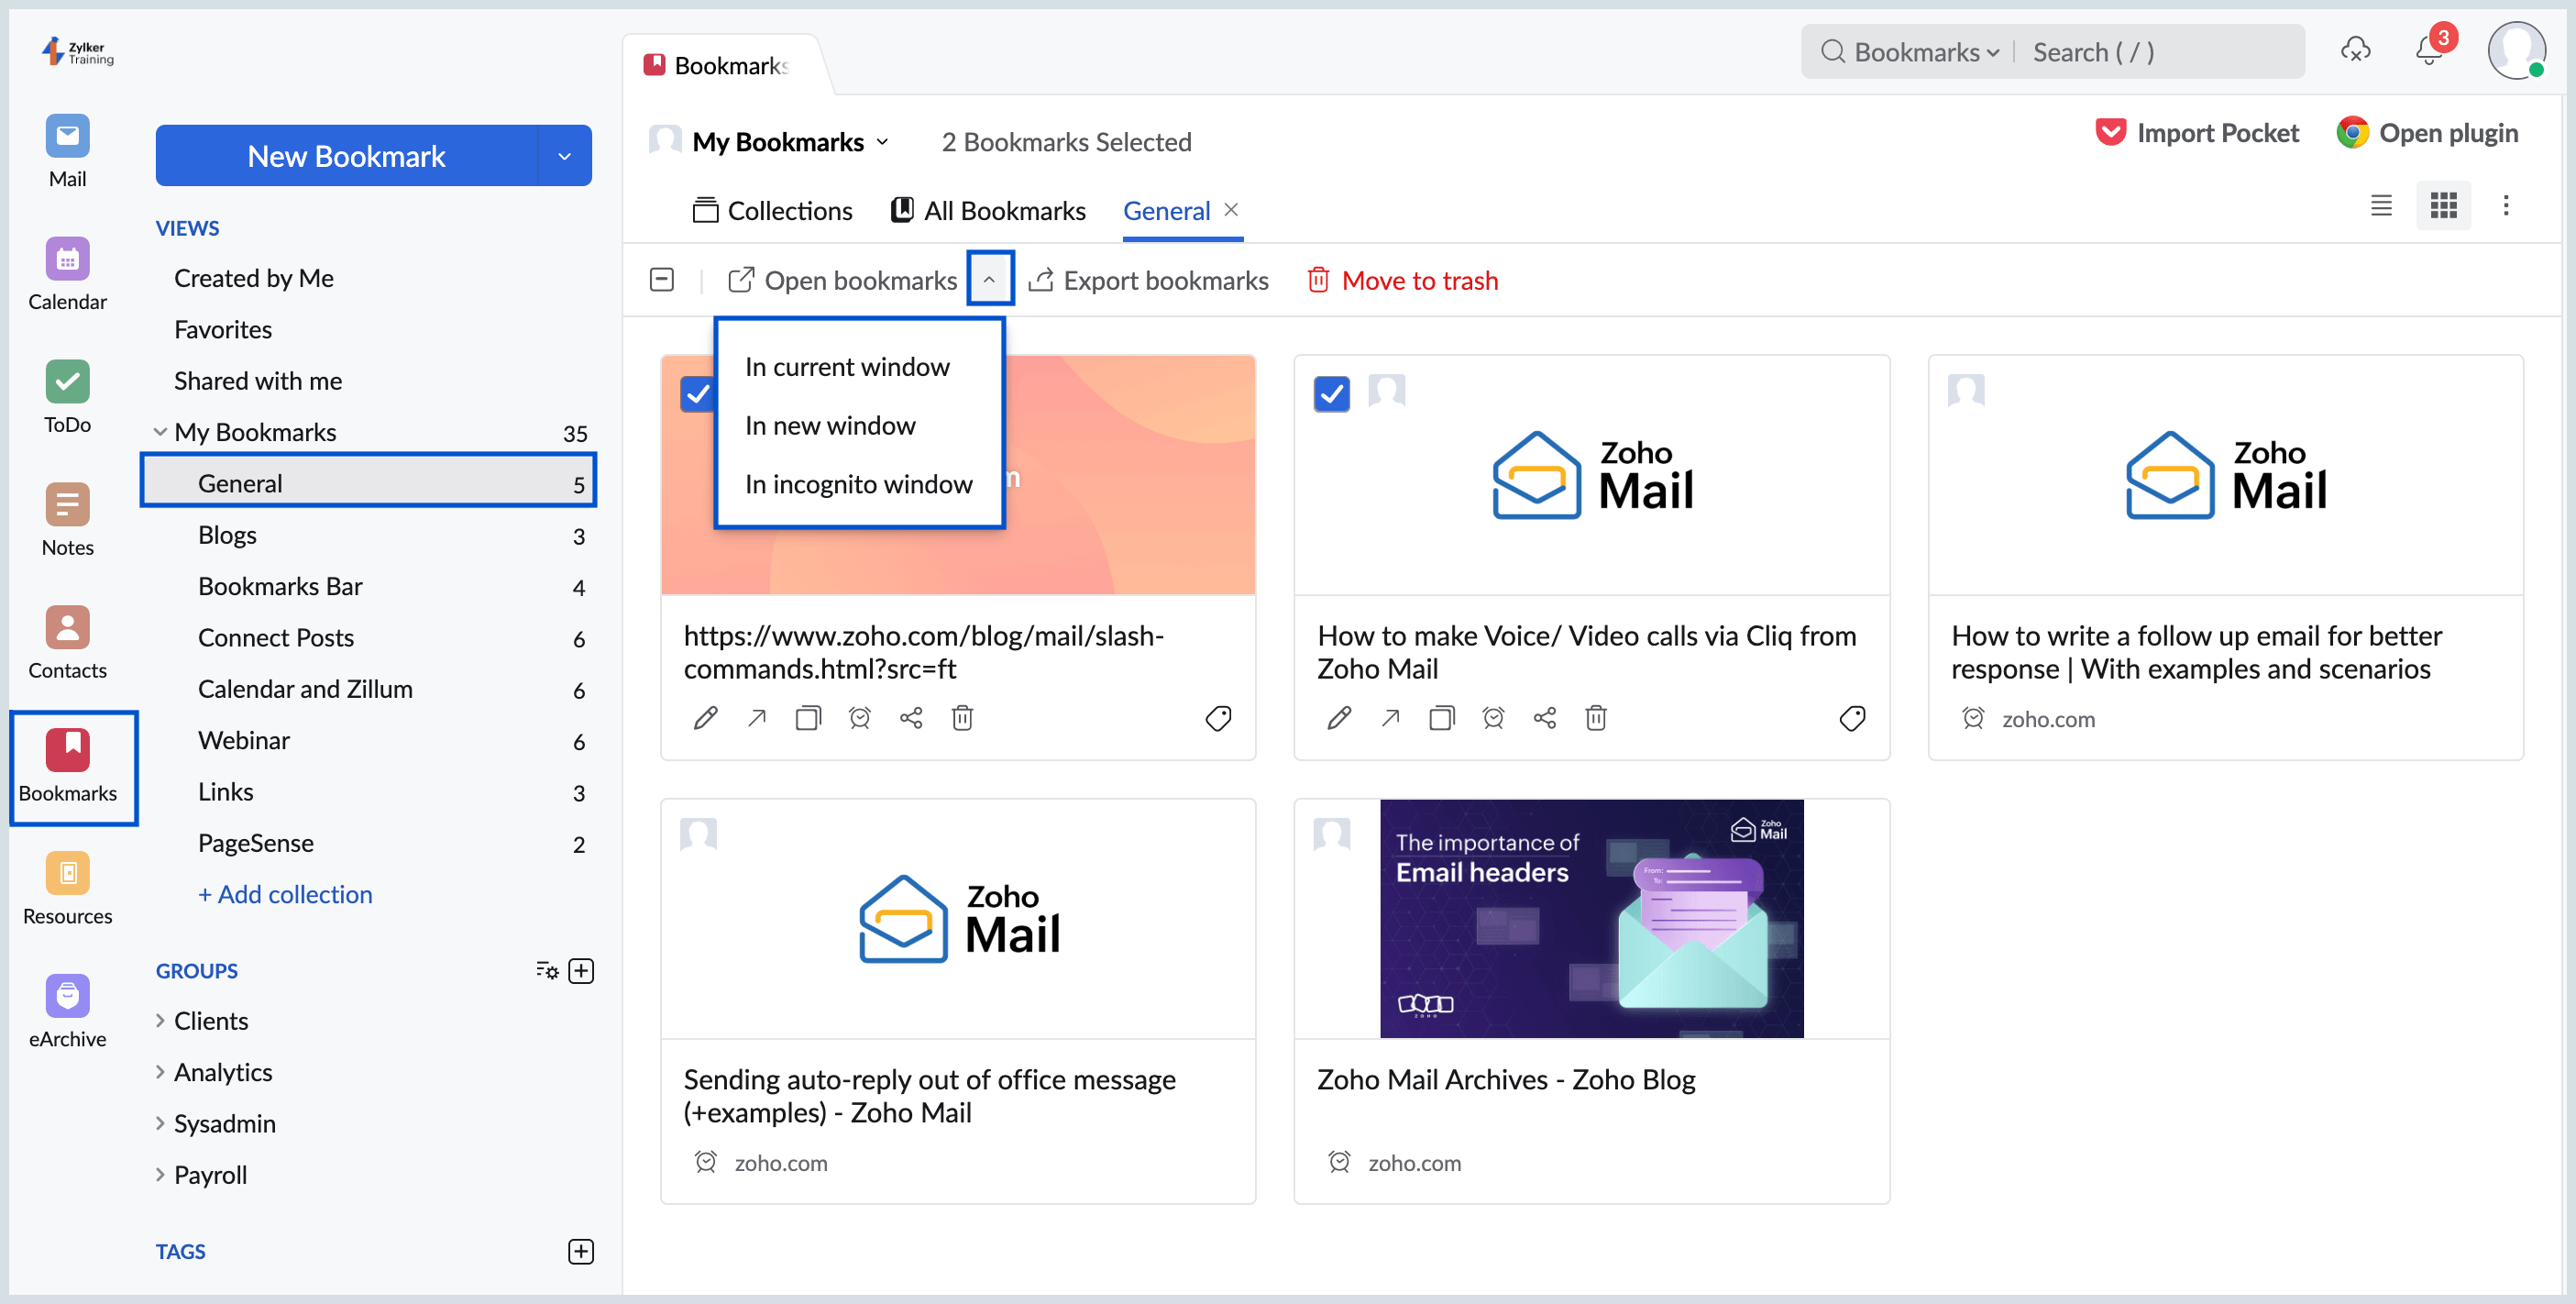The height and width of the screenshot is (1304, 2576).
Task: Uncheck the slash-commands bookmark
Action: coord(698,394)
